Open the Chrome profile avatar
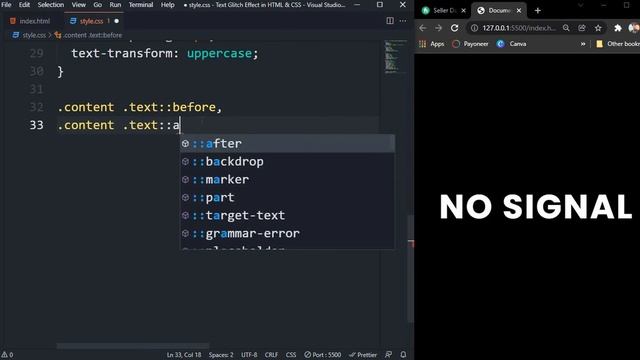This screenshot has width=640, height=360. pos(634,28)
